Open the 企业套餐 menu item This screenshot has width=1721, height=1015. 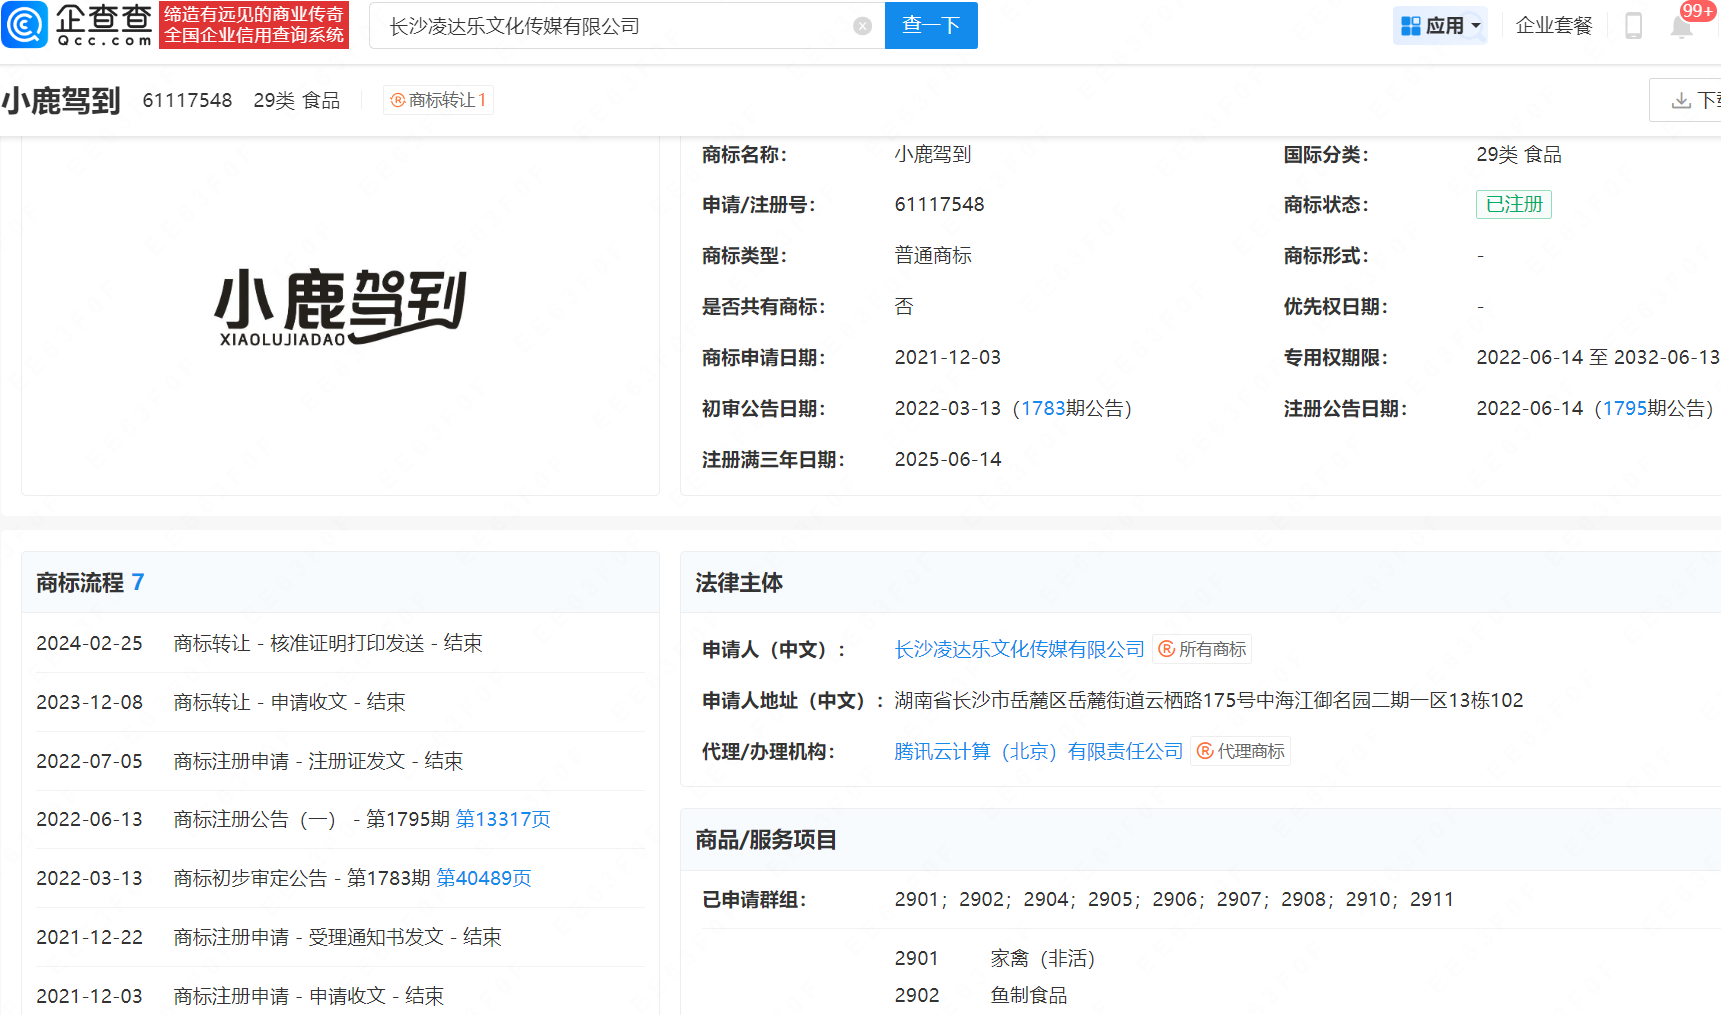(1553, 26)
